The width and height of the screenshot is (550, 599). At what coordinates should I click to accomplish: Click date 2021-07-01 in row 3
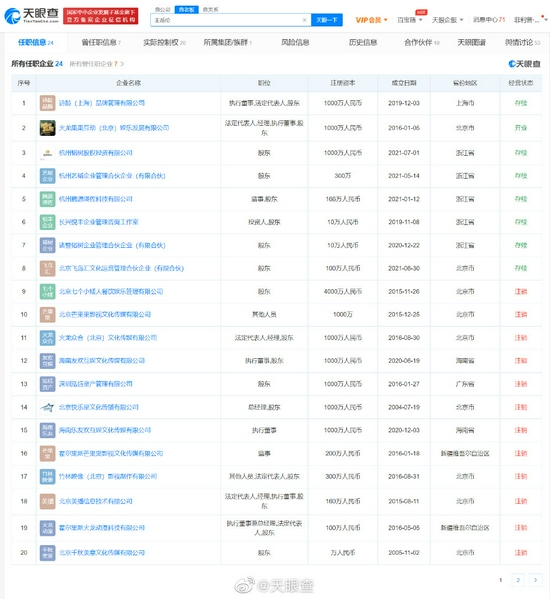click(x=404, y=153)
